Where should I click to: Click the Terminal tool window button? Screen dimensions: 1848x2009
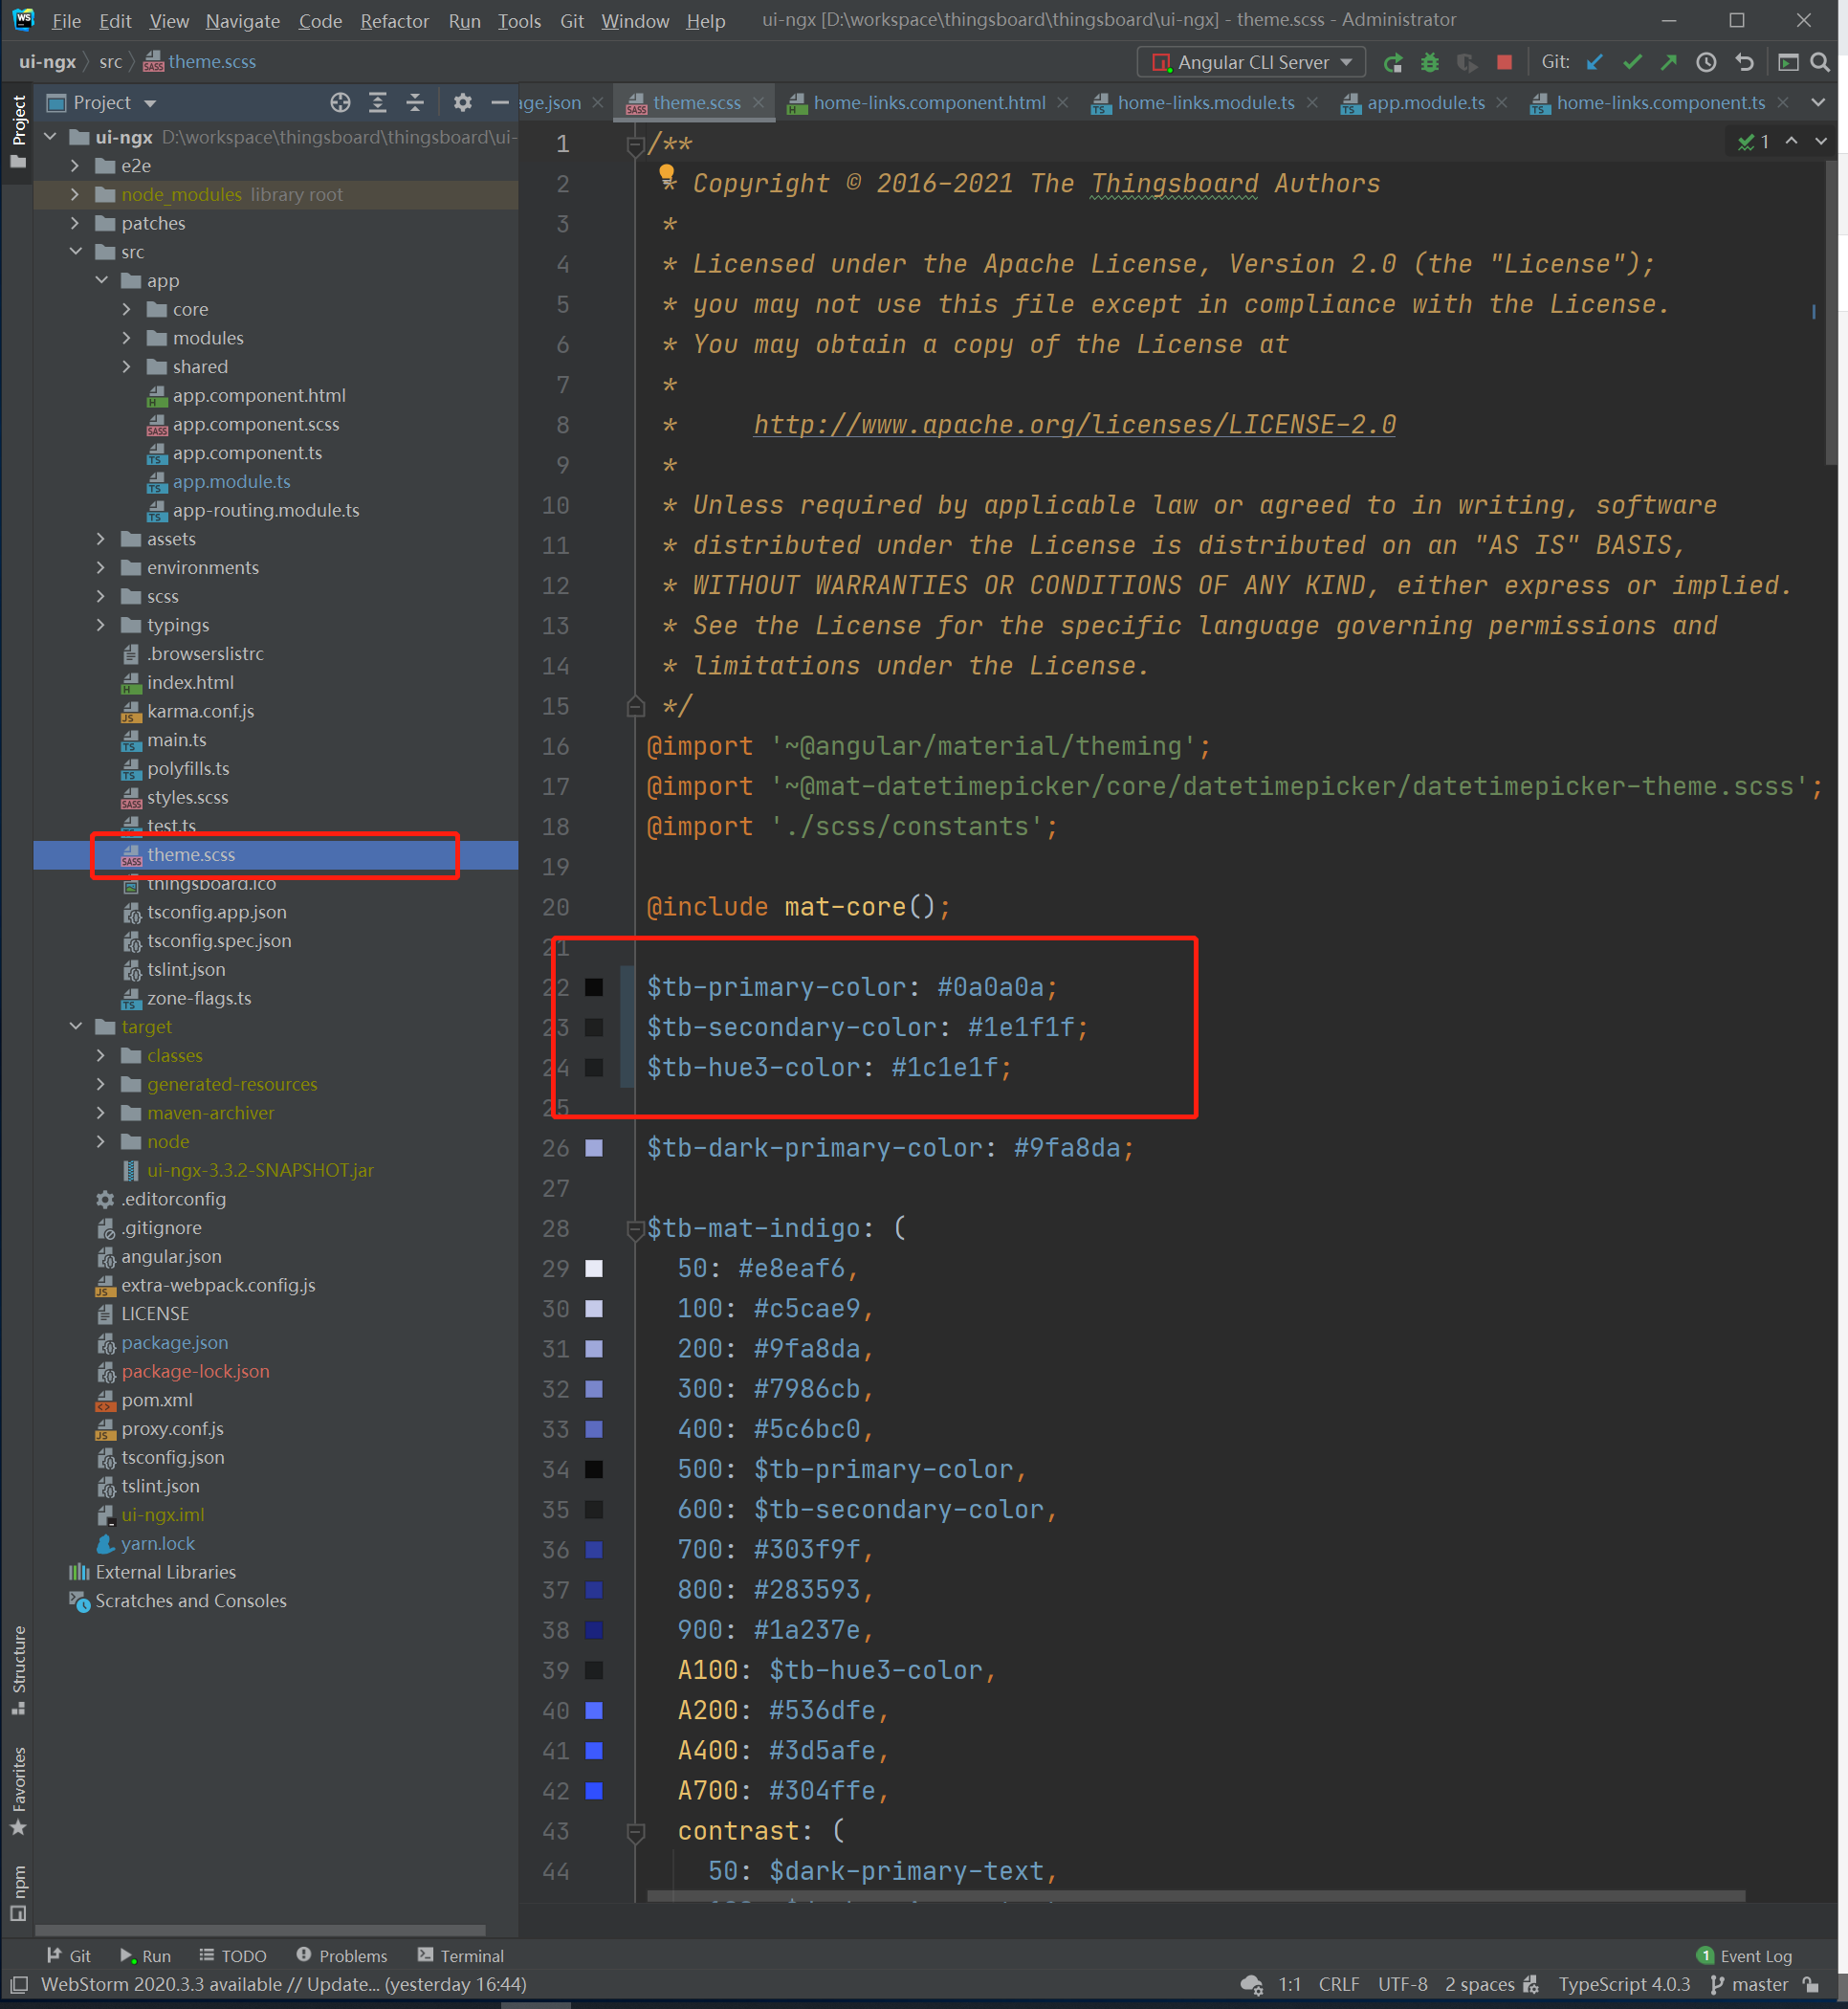[461, 1955]
